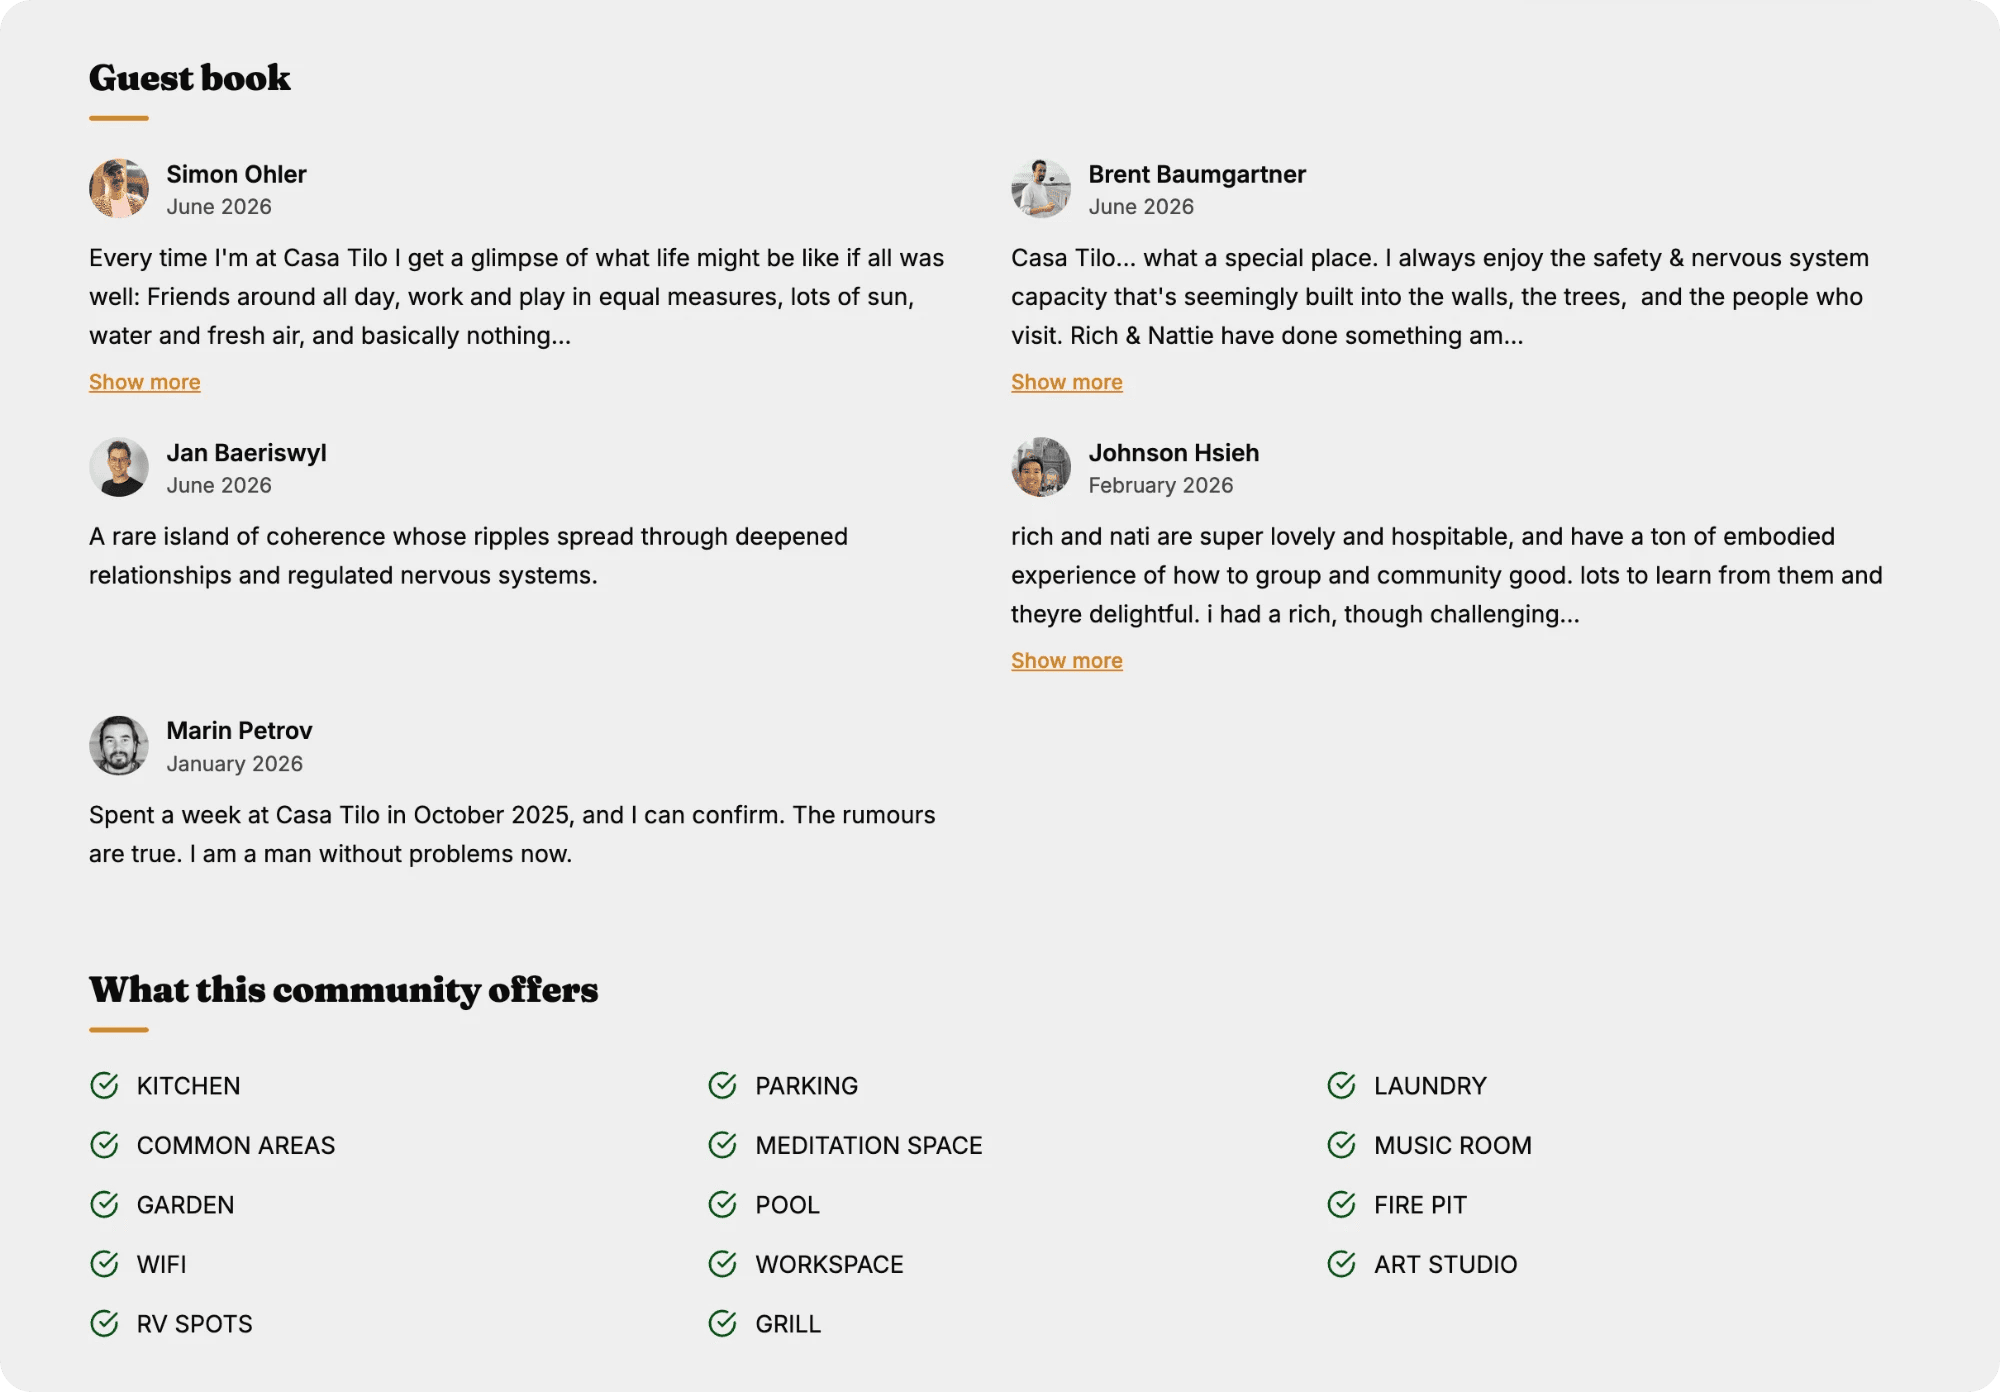Click the checkmark icon beside POOL
This screenshot has height=1392, width=2000.
[722, 1204]
